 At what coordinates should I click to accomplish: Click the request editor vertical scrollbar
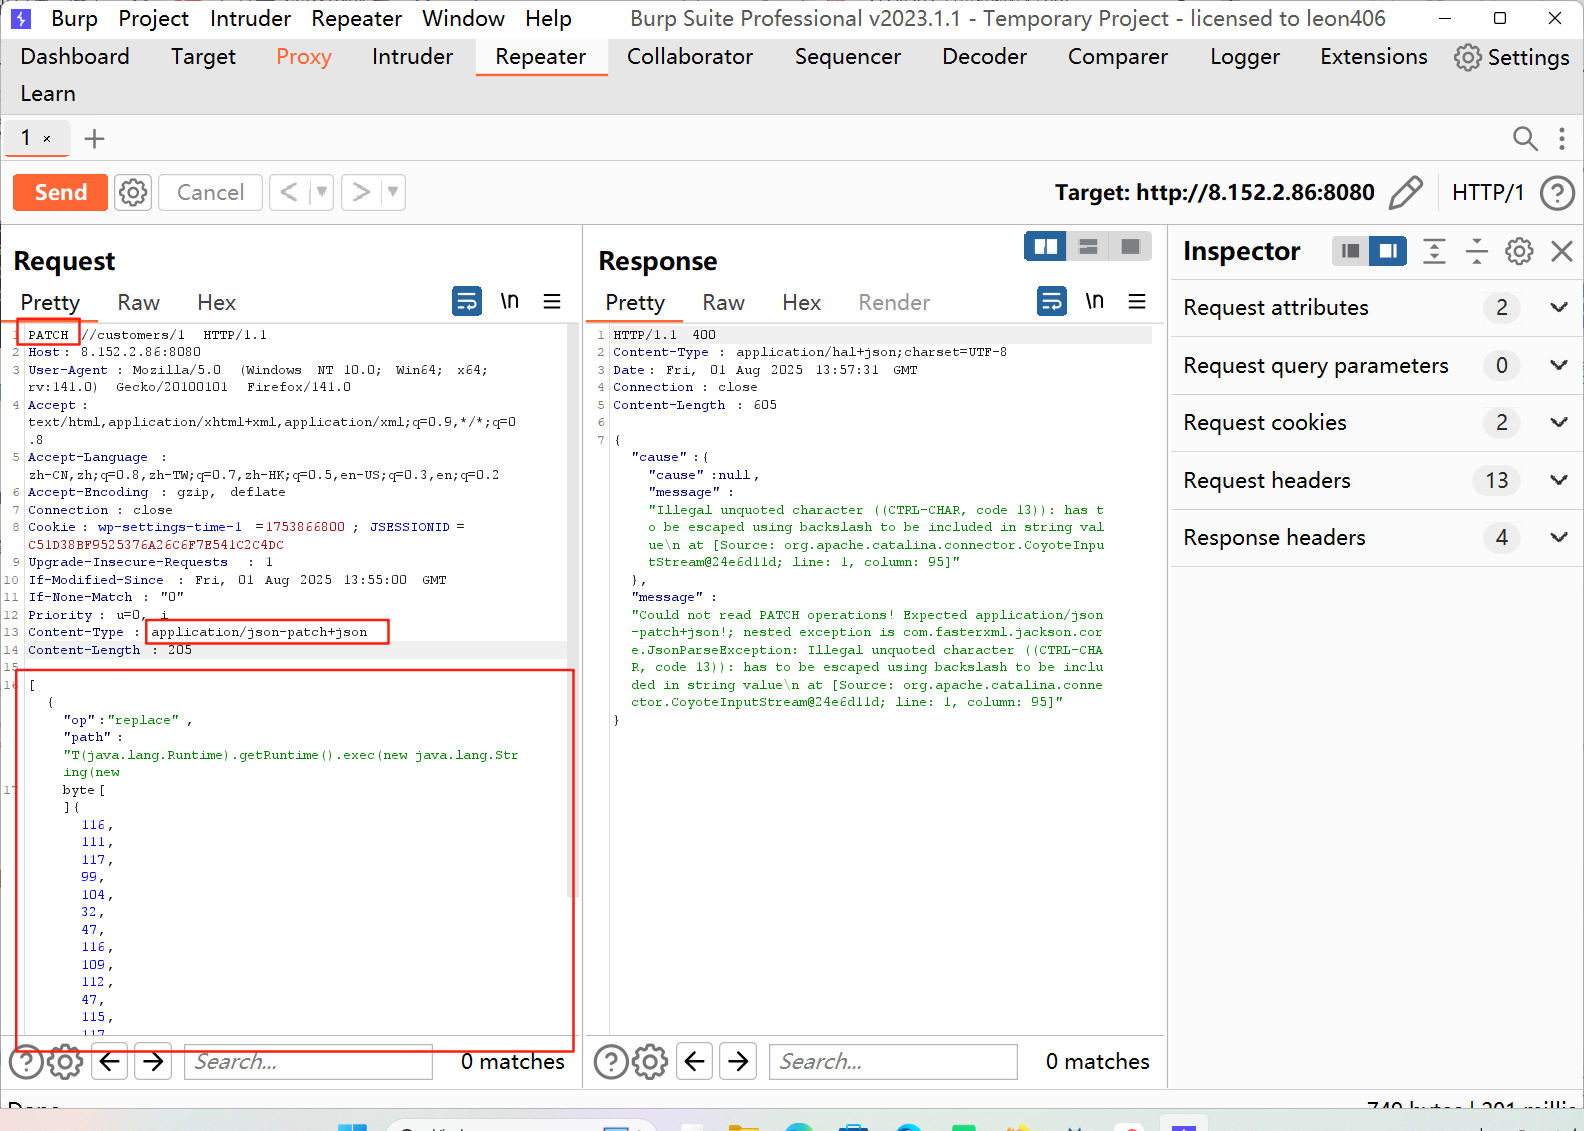click(572, 610)
